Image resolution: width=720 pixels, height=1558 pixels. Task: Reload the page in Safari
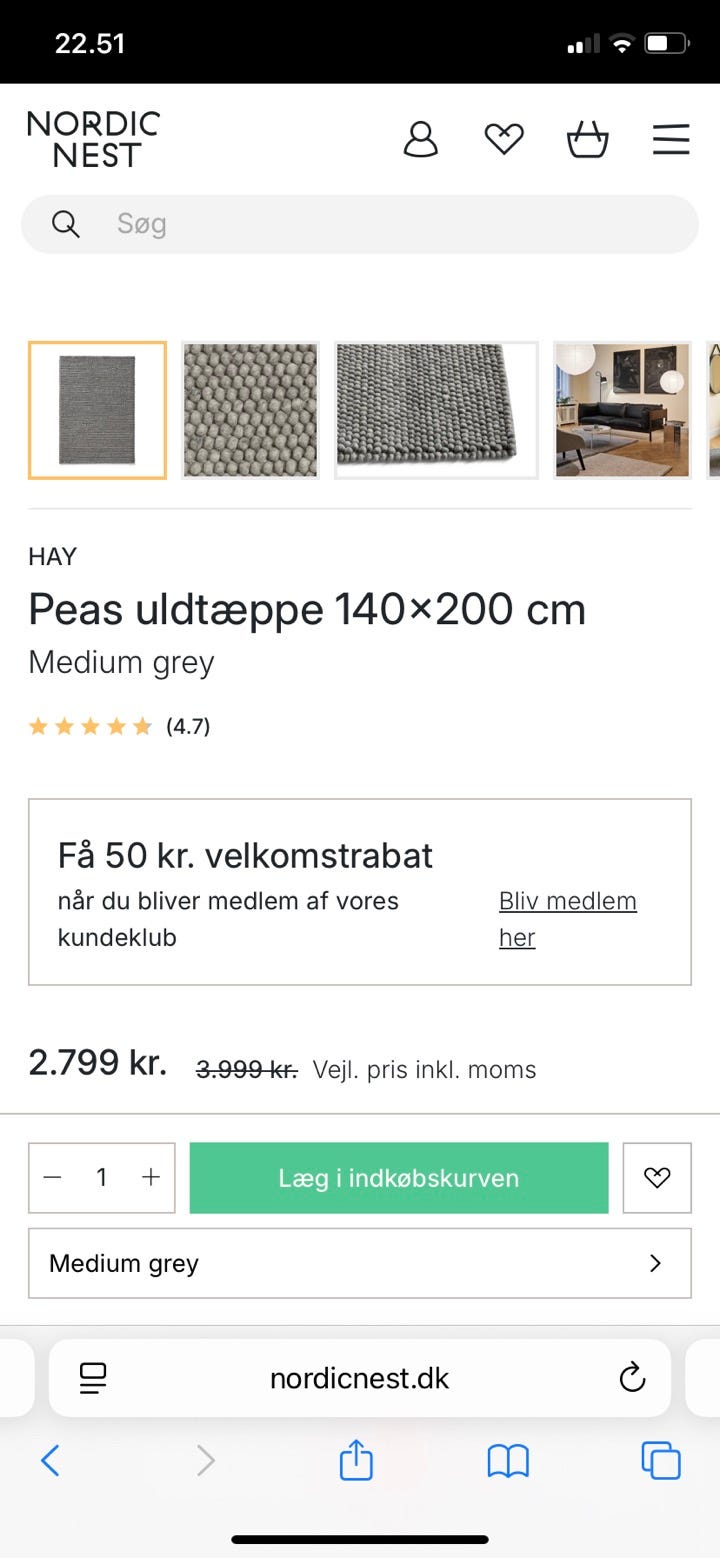tap(632, 1379)
